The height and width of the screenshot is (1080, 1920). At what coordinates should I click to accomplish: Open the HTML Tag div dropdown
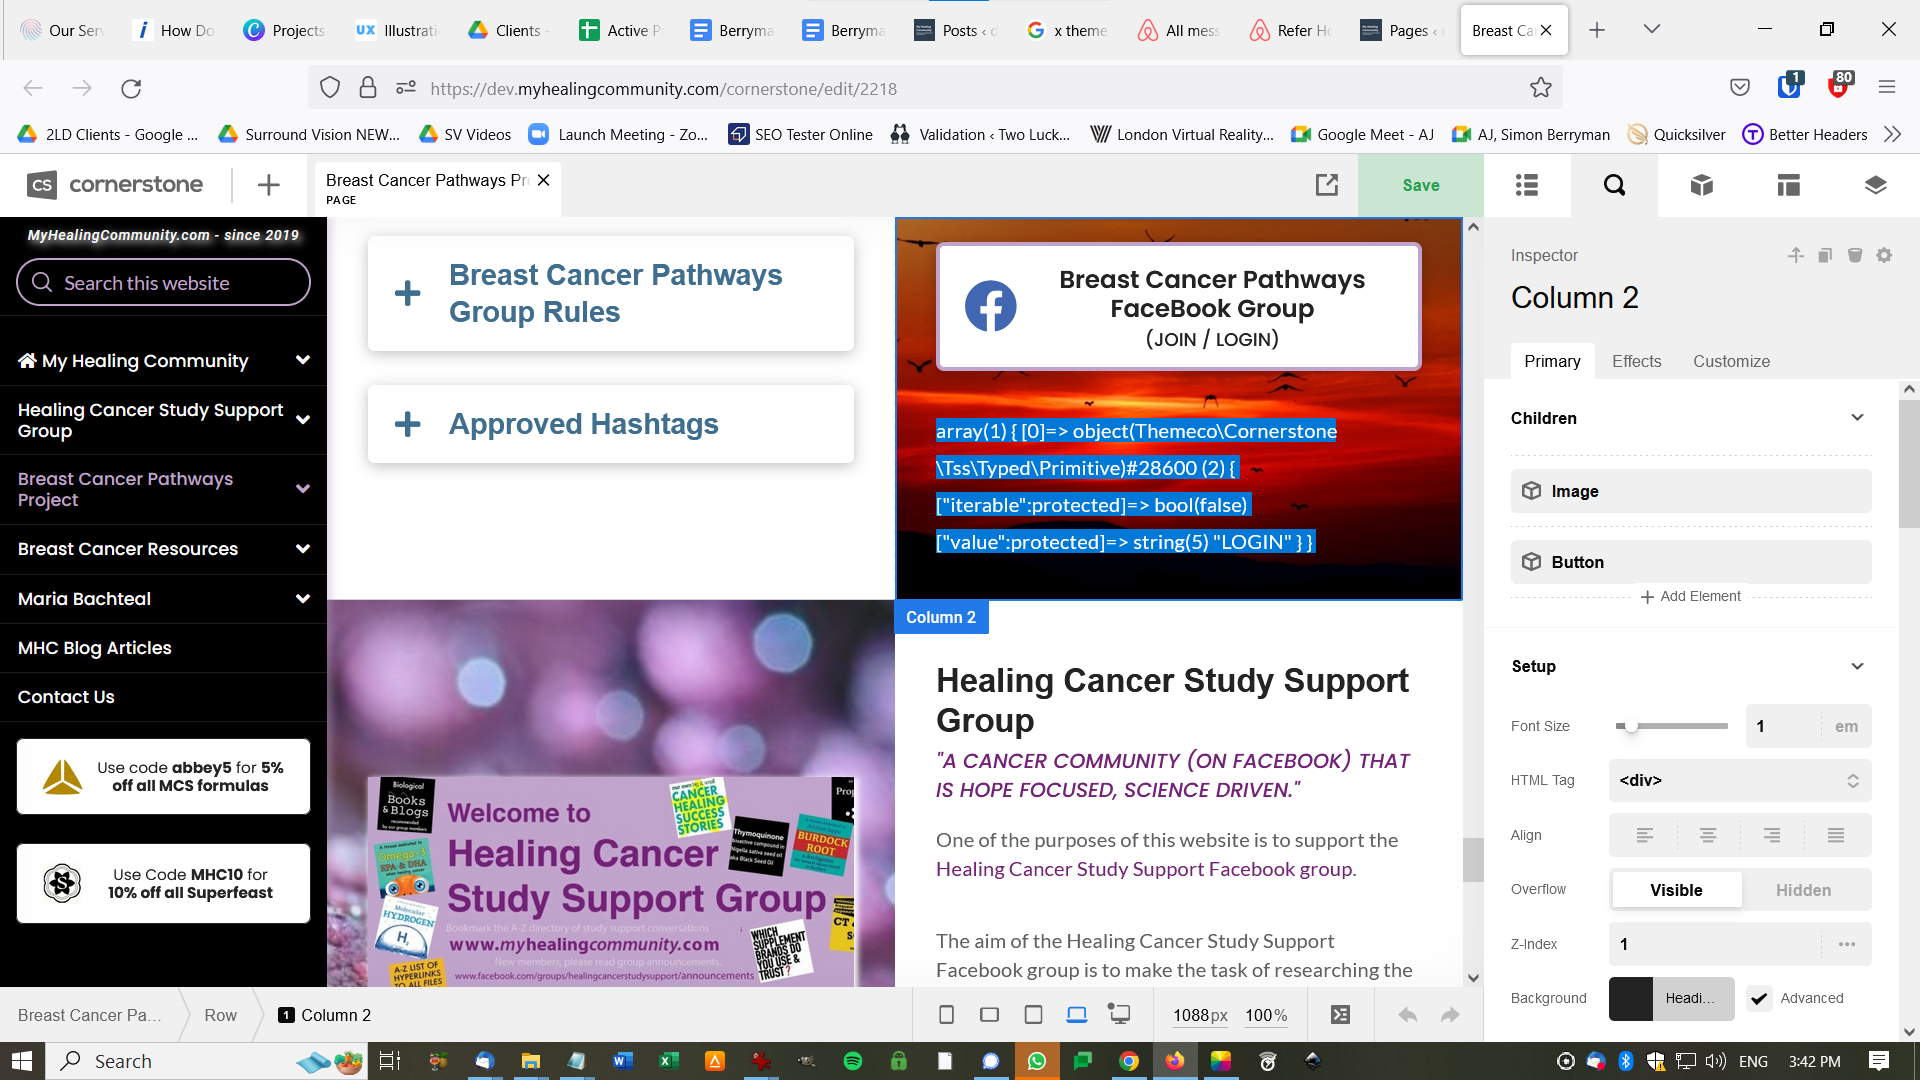(1739, 780)
